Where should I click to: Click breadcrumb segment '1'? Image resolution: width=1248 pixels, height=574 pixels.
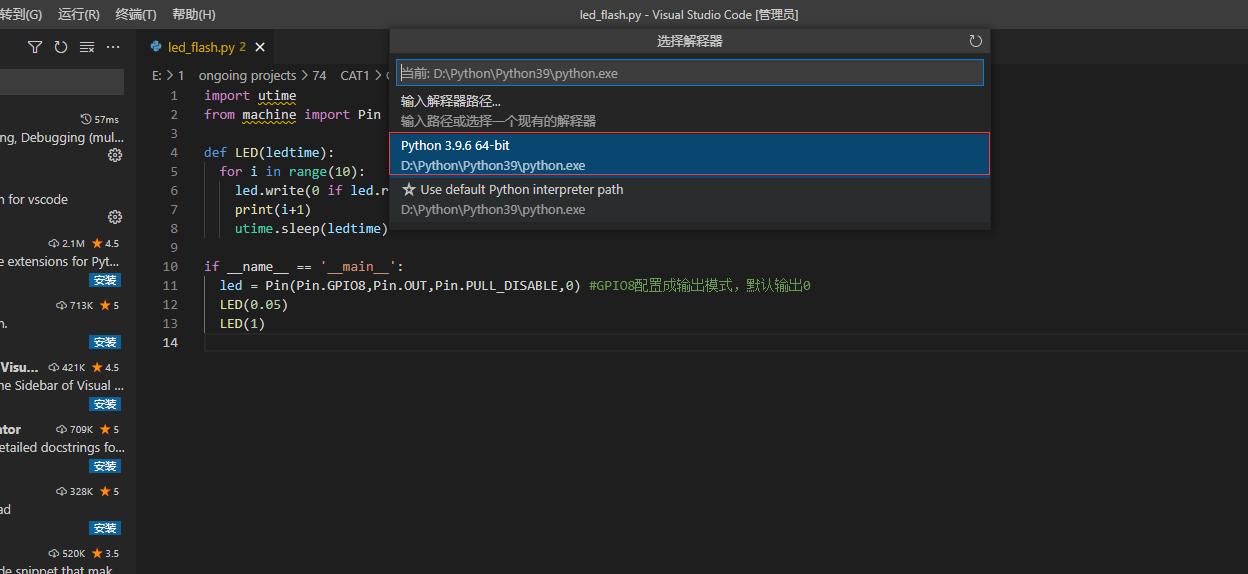181,75
